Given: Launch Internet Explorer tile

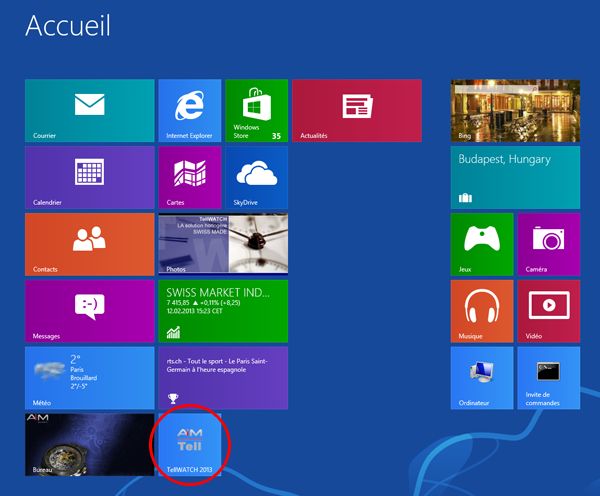Looking at the screenshot, I should point(189,111).
